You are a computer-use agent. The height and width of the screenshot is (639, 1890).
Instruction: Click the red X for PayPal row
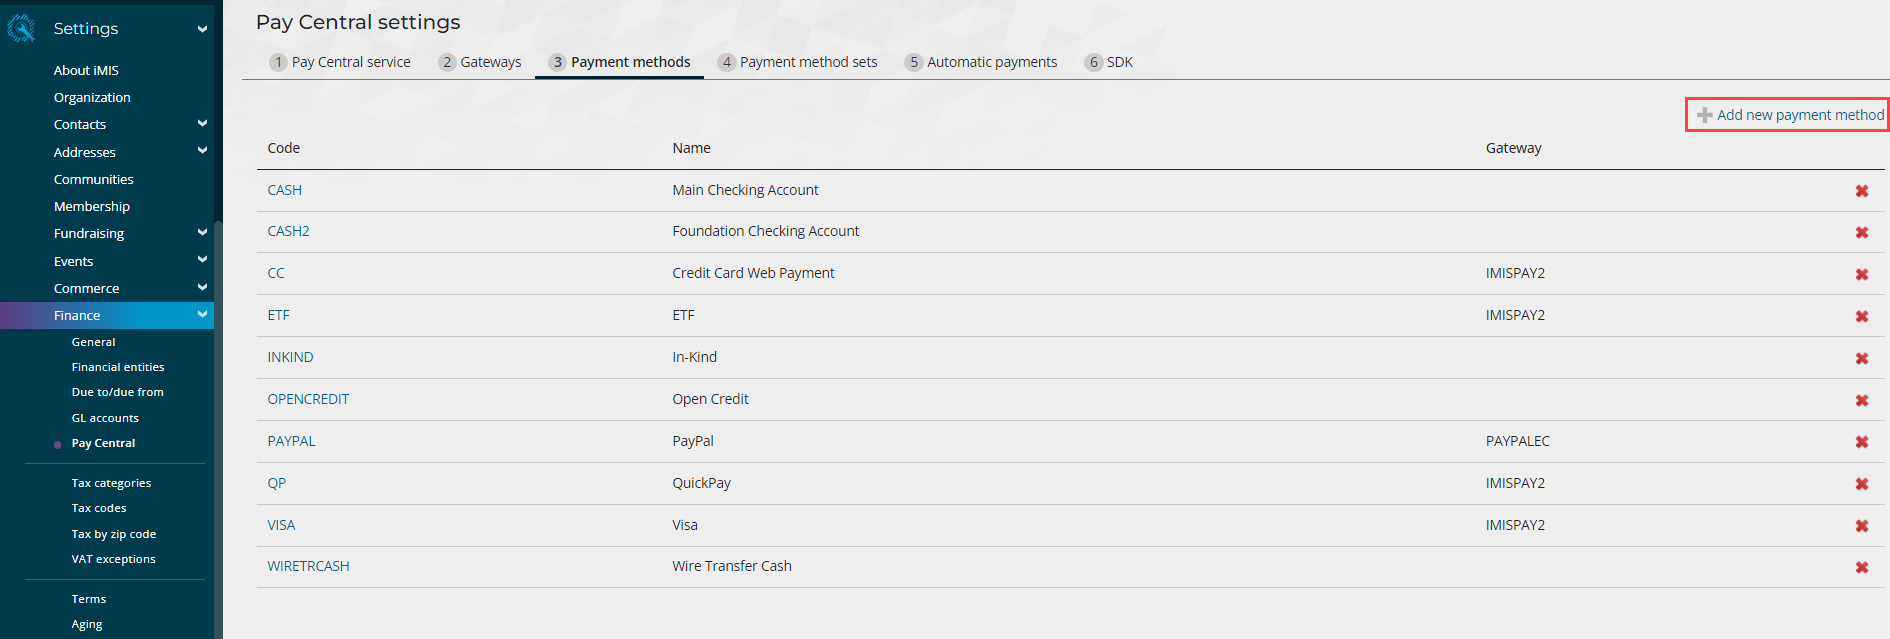click(1861, 442)
